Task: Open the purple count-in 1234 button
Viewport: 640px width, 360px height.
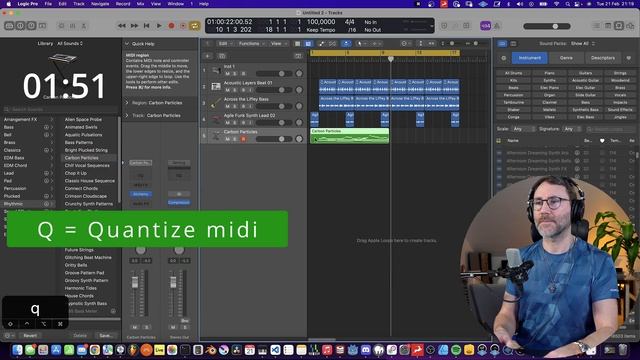Action: tap(485, 26)
